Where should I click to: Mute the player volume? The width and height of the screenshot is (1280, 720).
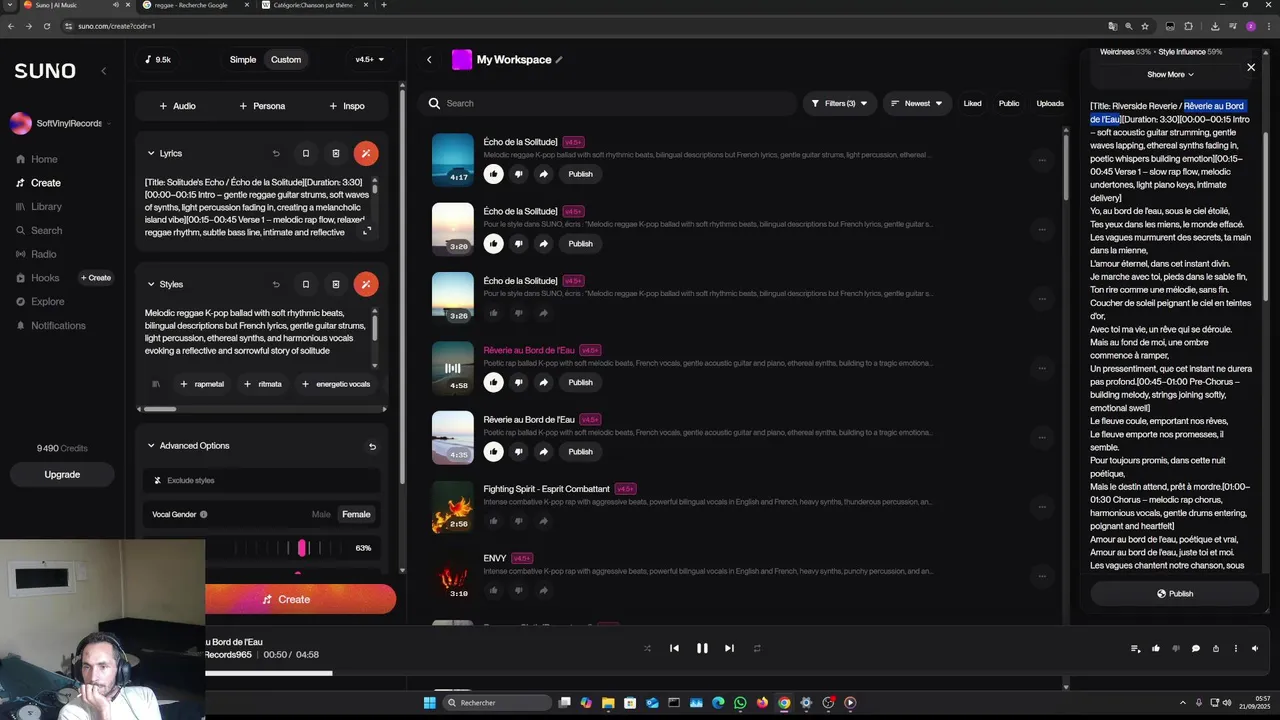1255,648
